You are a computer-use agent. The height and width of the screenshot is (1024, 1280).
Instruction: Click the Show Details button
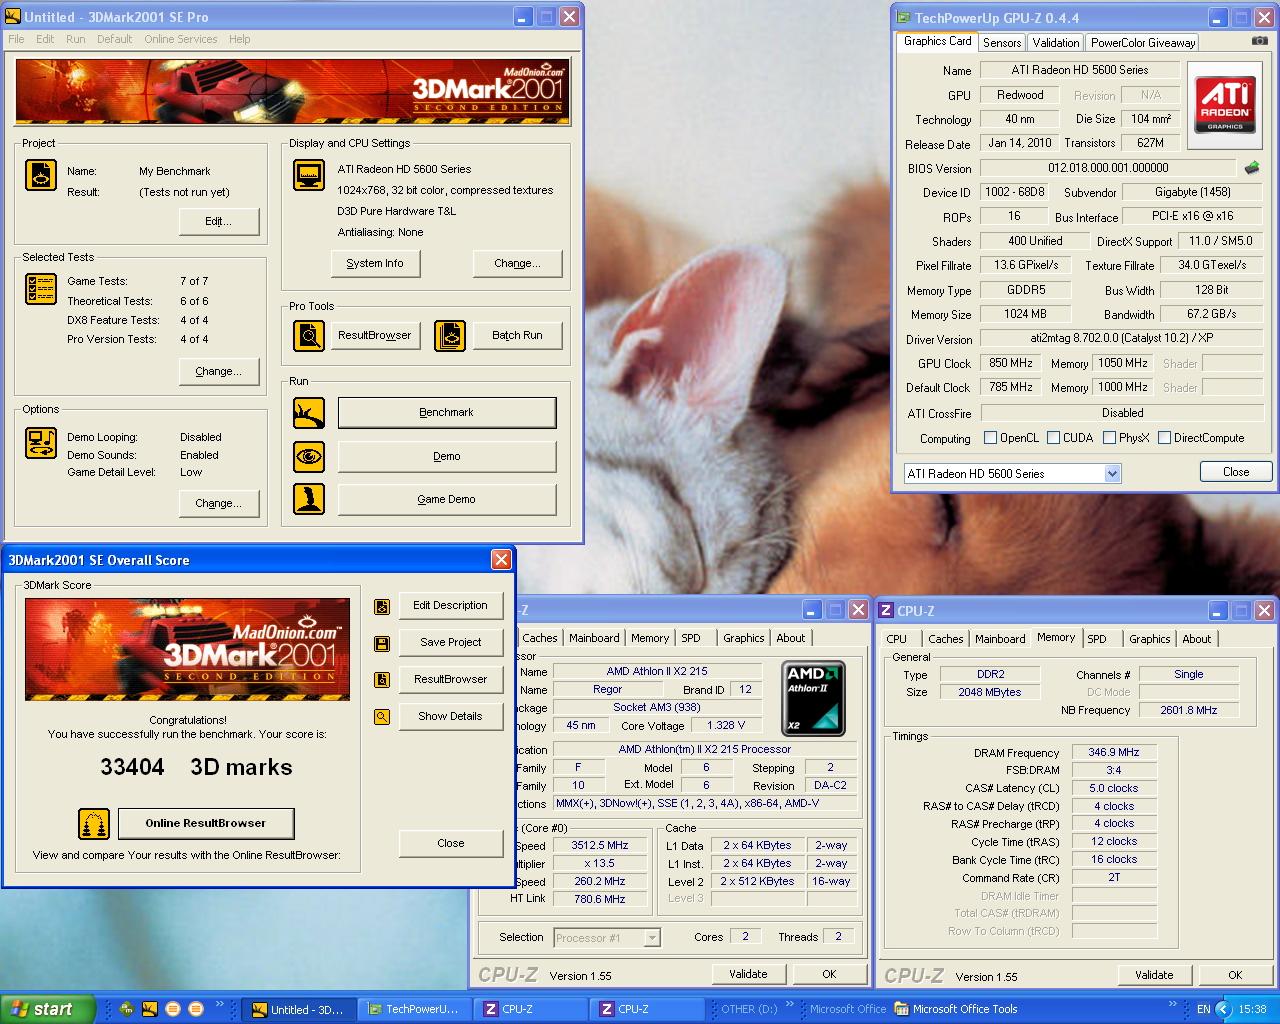(x=450, y=716)
